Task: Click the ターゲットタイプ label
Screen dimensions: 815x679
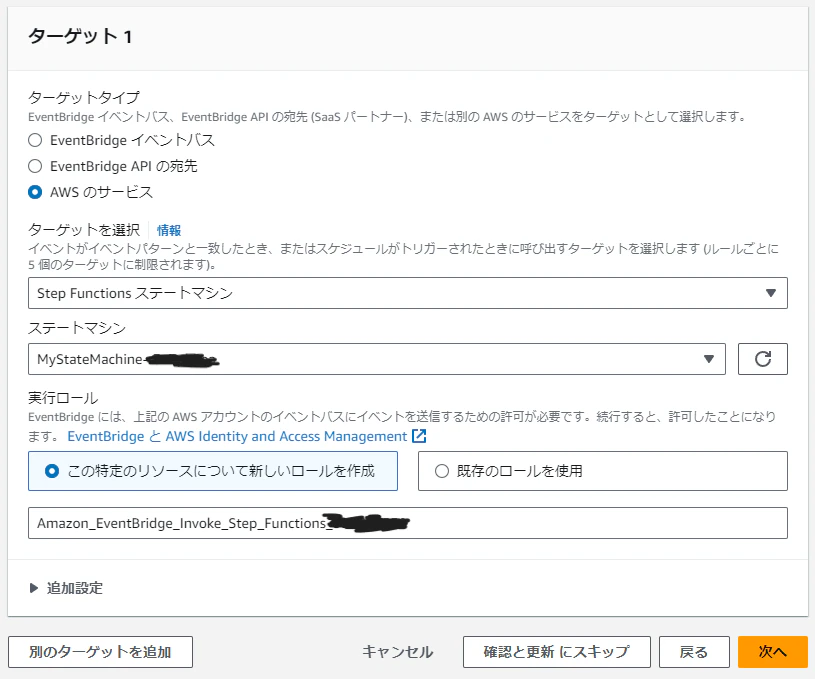Action: (x=84, y=97)
